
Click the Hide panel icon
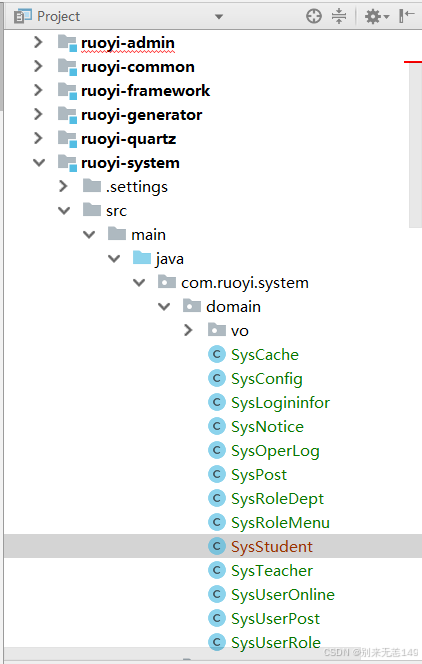tap(406, 16)
